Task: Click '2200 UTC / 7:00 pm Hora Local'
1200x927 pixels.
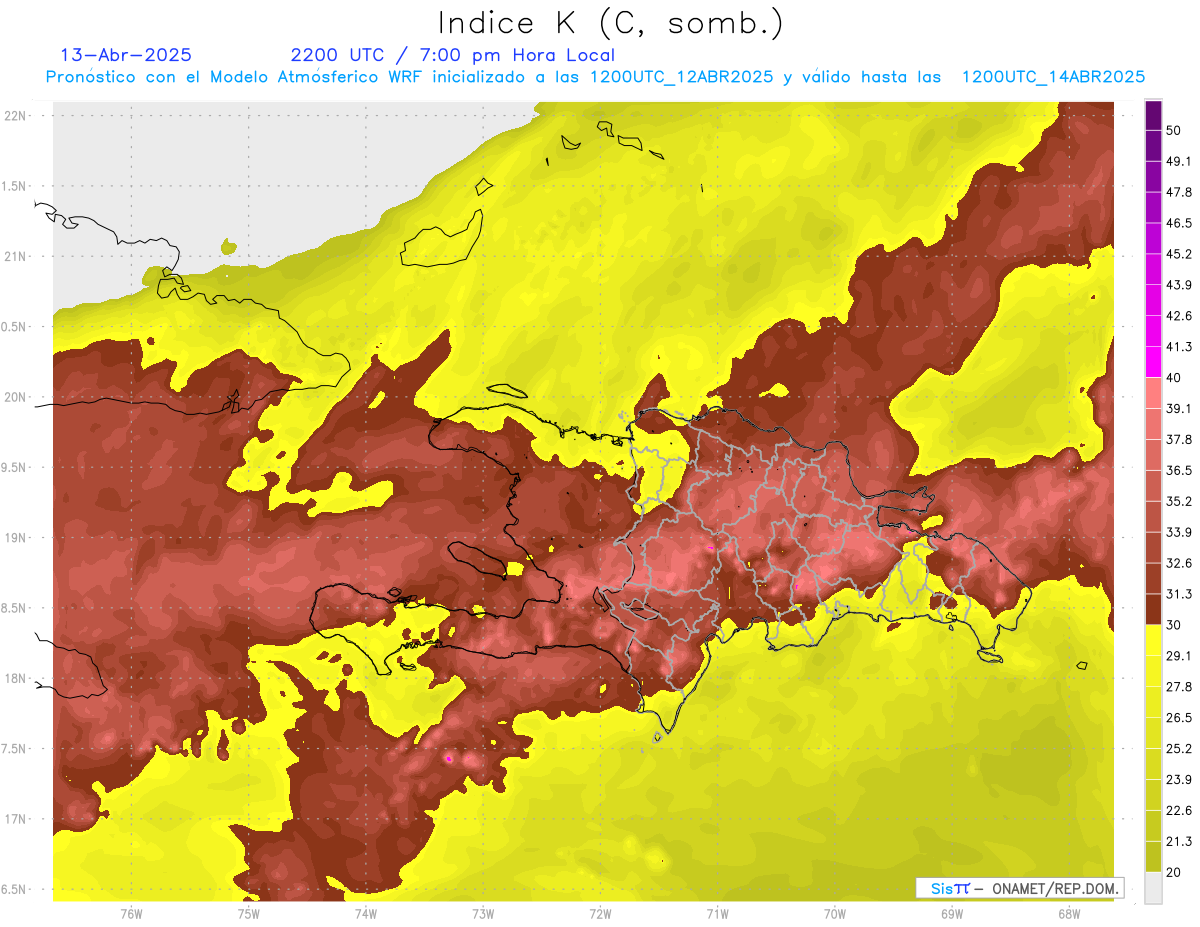Action: click(x=453, y=55)
